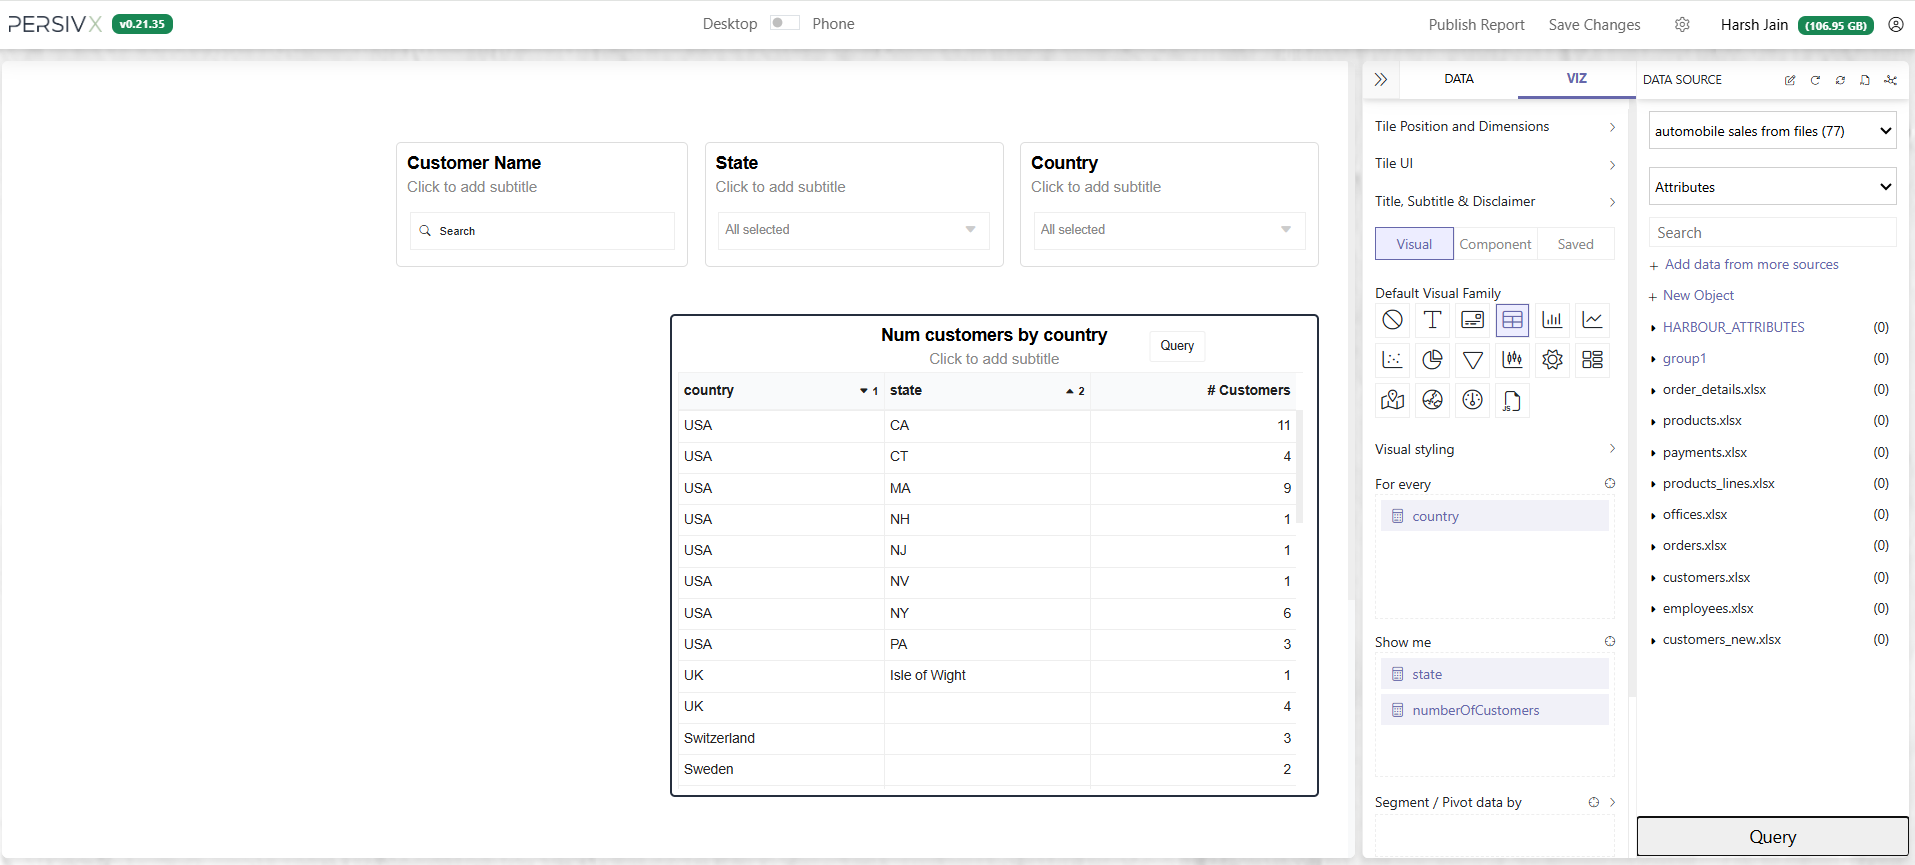Image resolution: width=1915 pixels, height=865 pixels.
Task: Click the circle icon next to Segment / Pivot data by
Action: click(x=1594, y=802)
